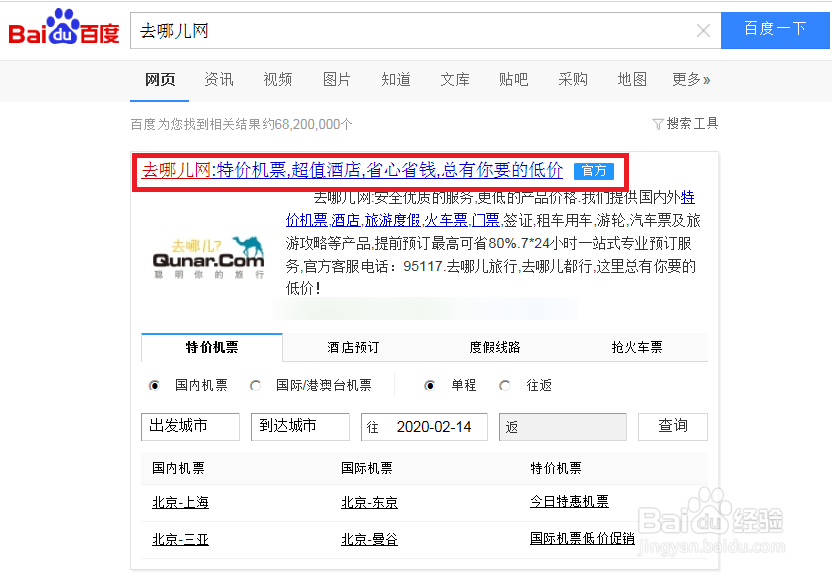The width and height of the screenshot is (832, 576).
Task: Click the 国内机票 column heading
Action: click(178, 468)
